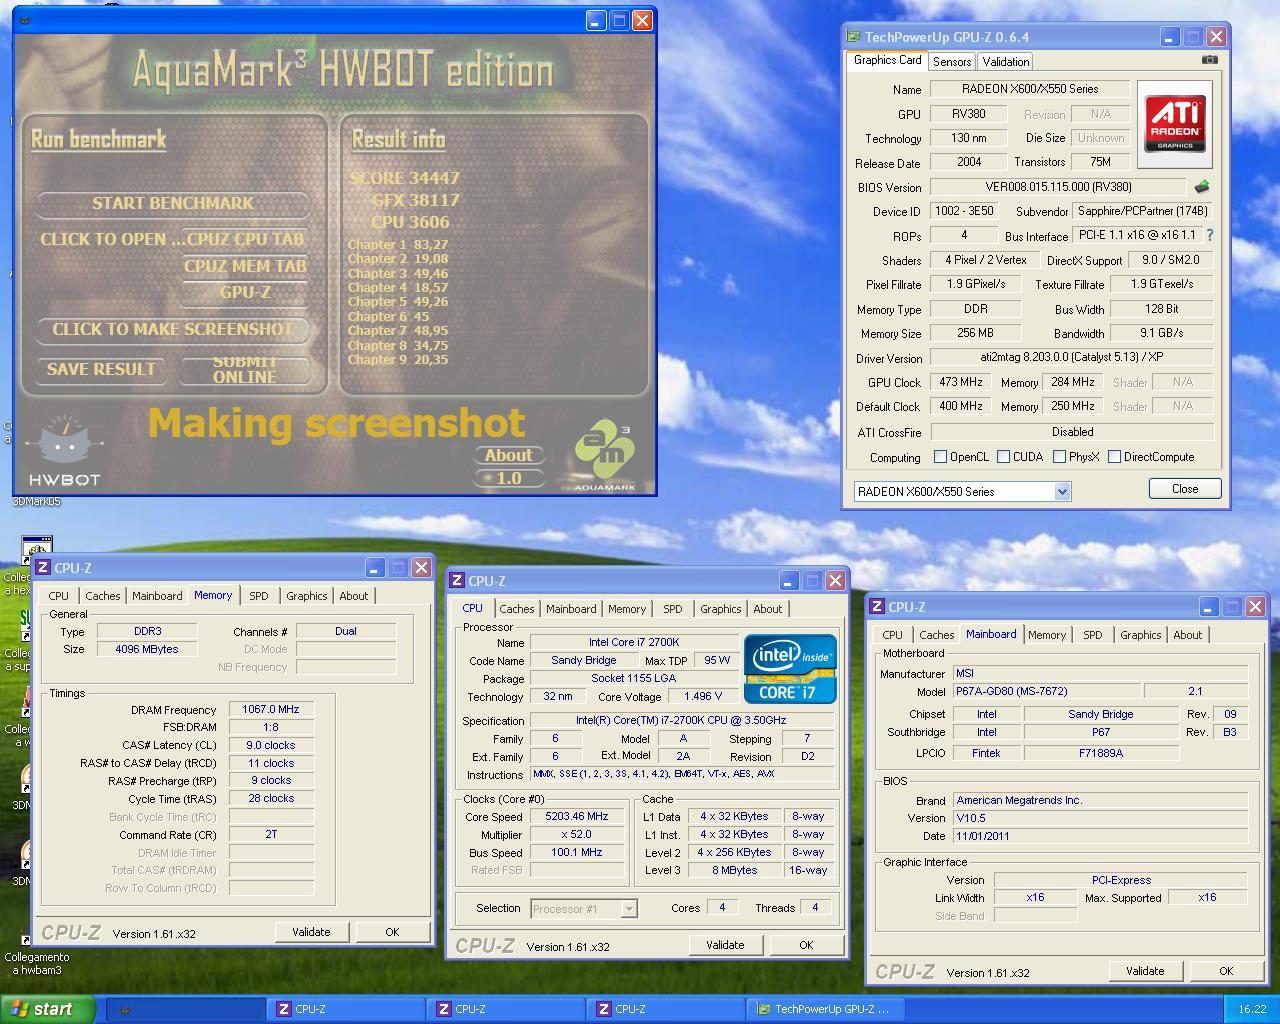The image size is (1280, 1024).
Task: Open Graphics tab in CPU-Z Mainboard window
Action: (x=1141, y=635)
